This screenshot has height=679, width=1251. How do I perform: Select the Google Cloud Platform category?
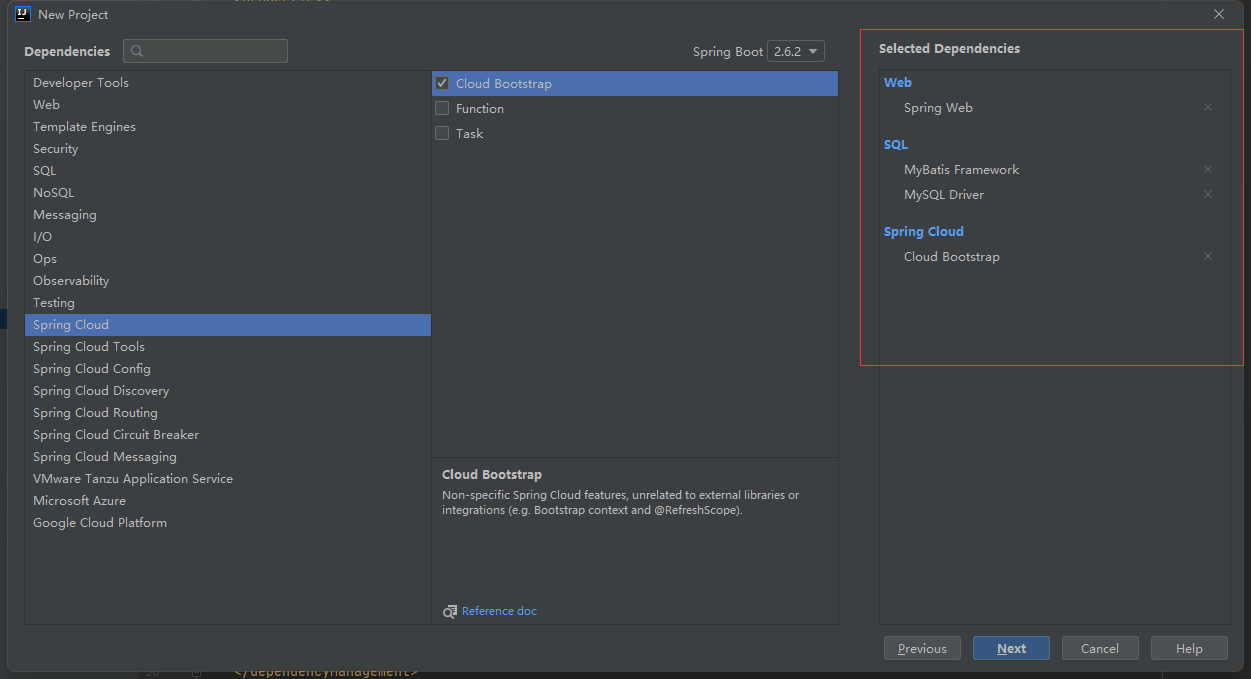click(228, 523)
